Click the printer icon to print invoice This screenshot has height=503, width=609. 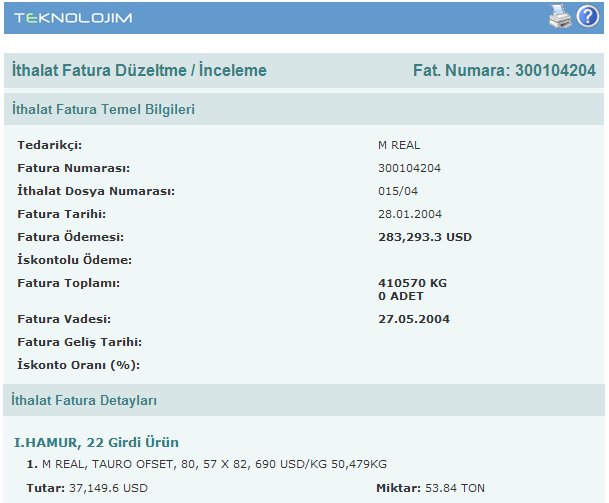561,16
